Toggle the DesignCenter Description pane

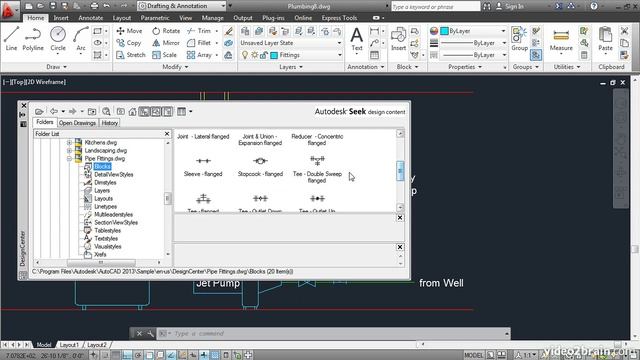coord(167,111)
